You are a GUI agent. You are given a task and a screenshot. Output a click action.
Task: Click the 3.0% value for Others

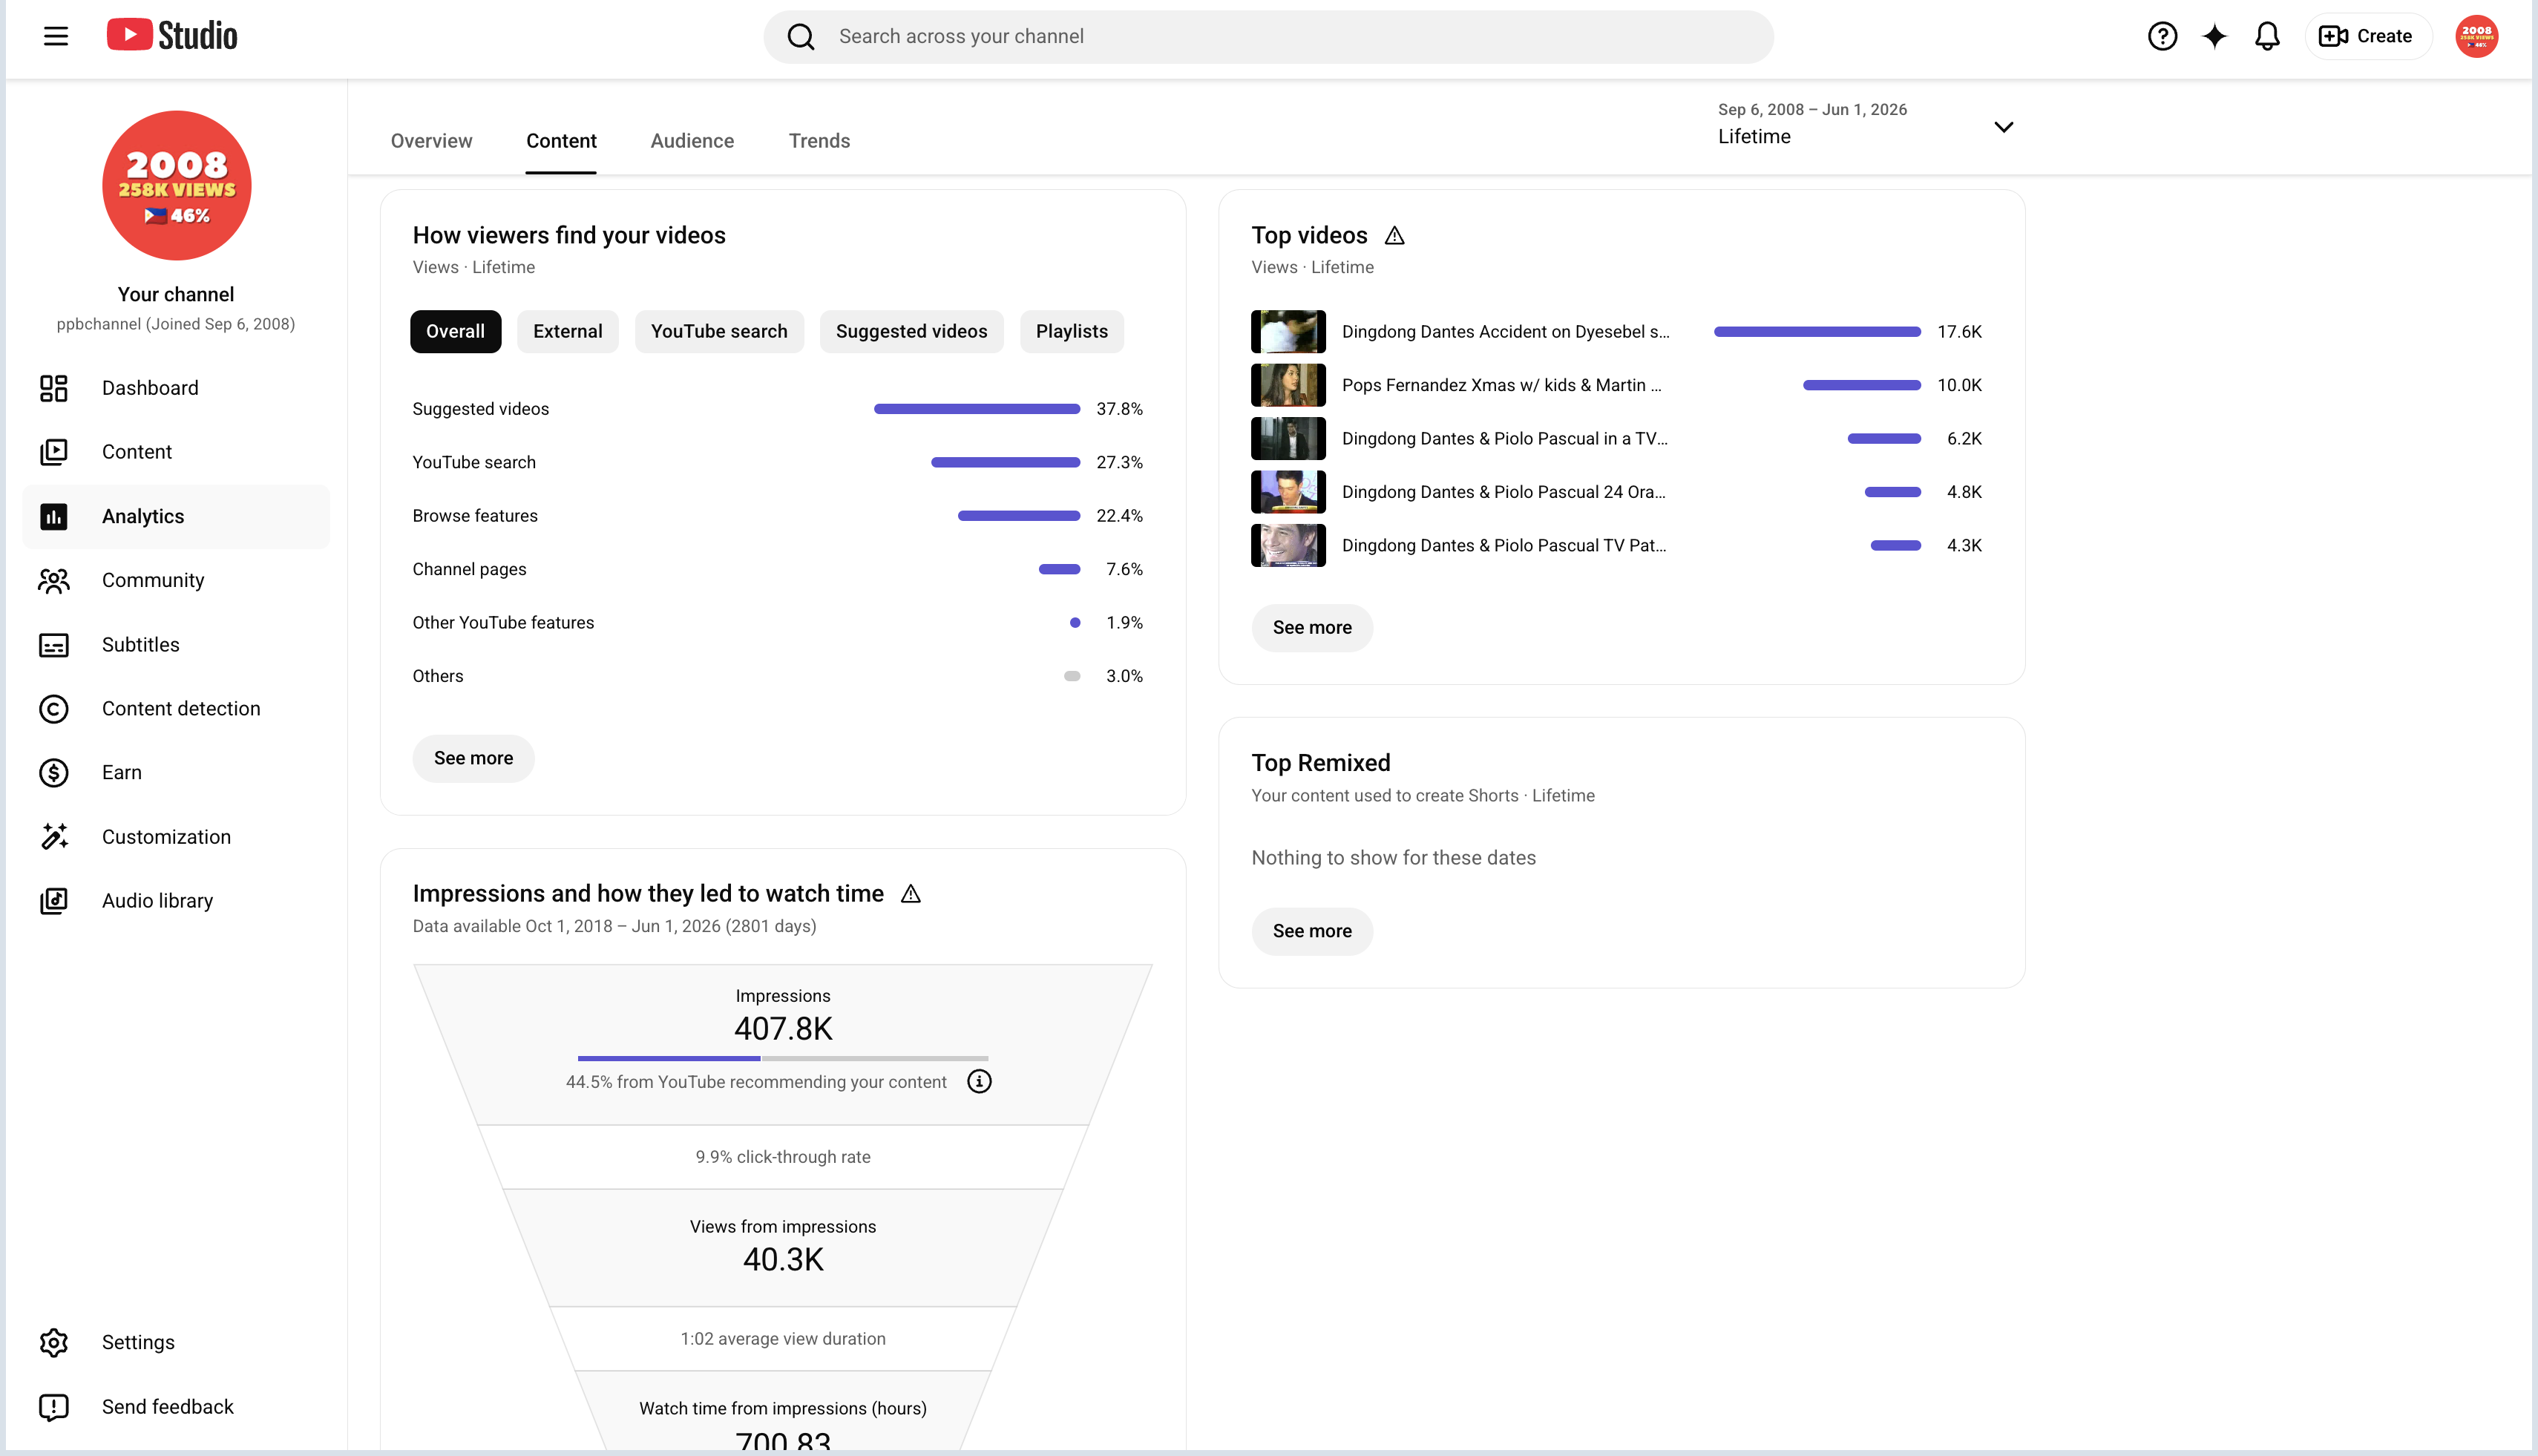point(1124,677)
